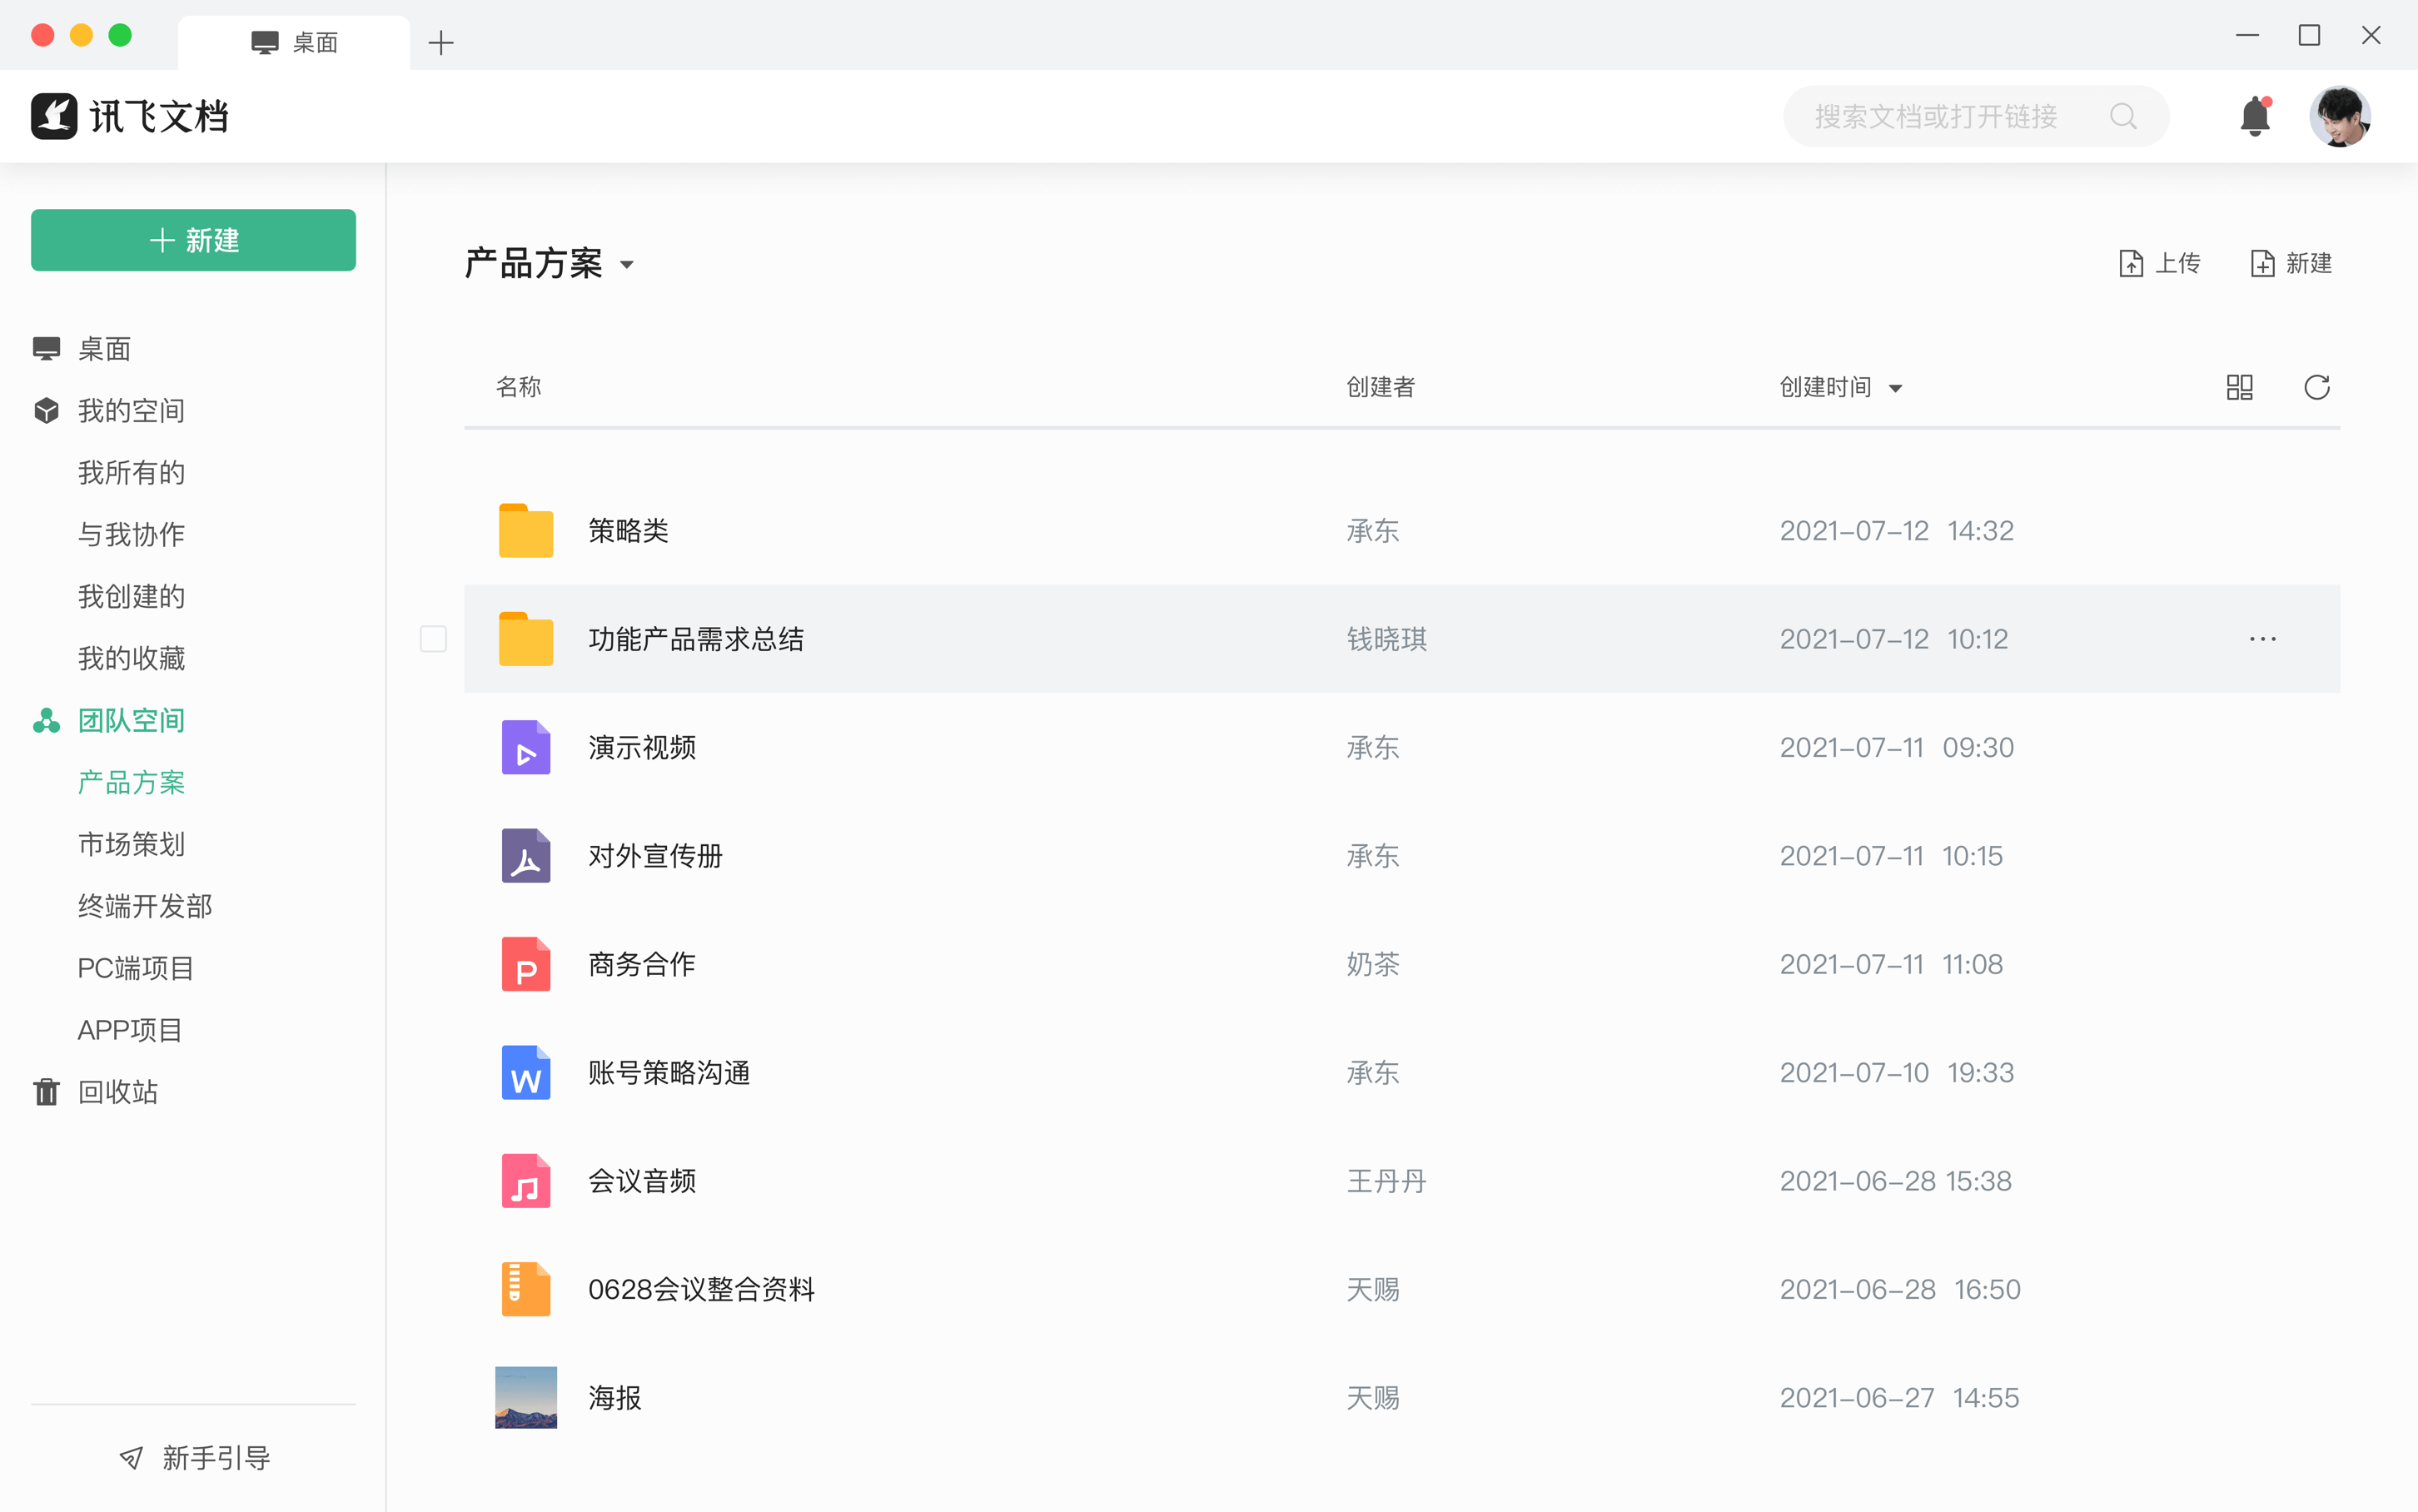Click the 新建 create button
Screen dimensions: 2418x1512
193,240
